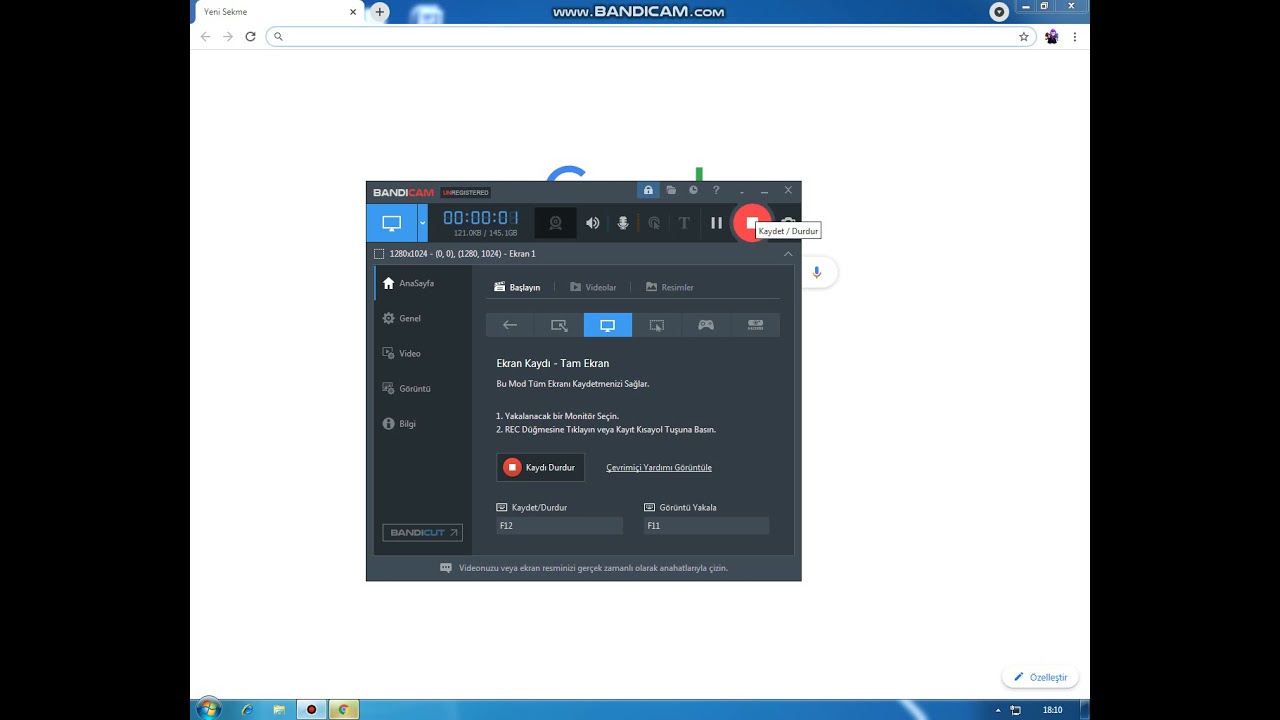Click the Chrome address bar
The image size is (1280, 720).
pos(651,36)
